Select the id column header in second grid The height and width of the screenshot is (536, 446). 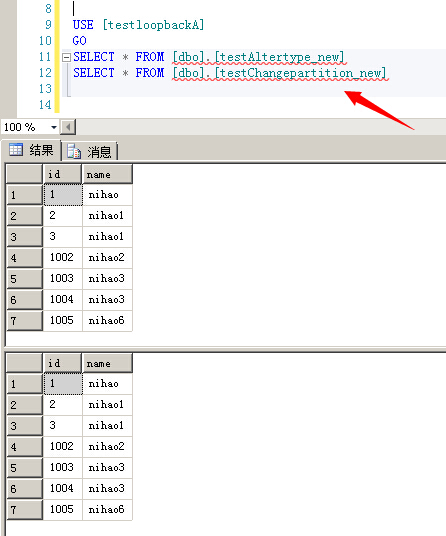coord(63,363)
